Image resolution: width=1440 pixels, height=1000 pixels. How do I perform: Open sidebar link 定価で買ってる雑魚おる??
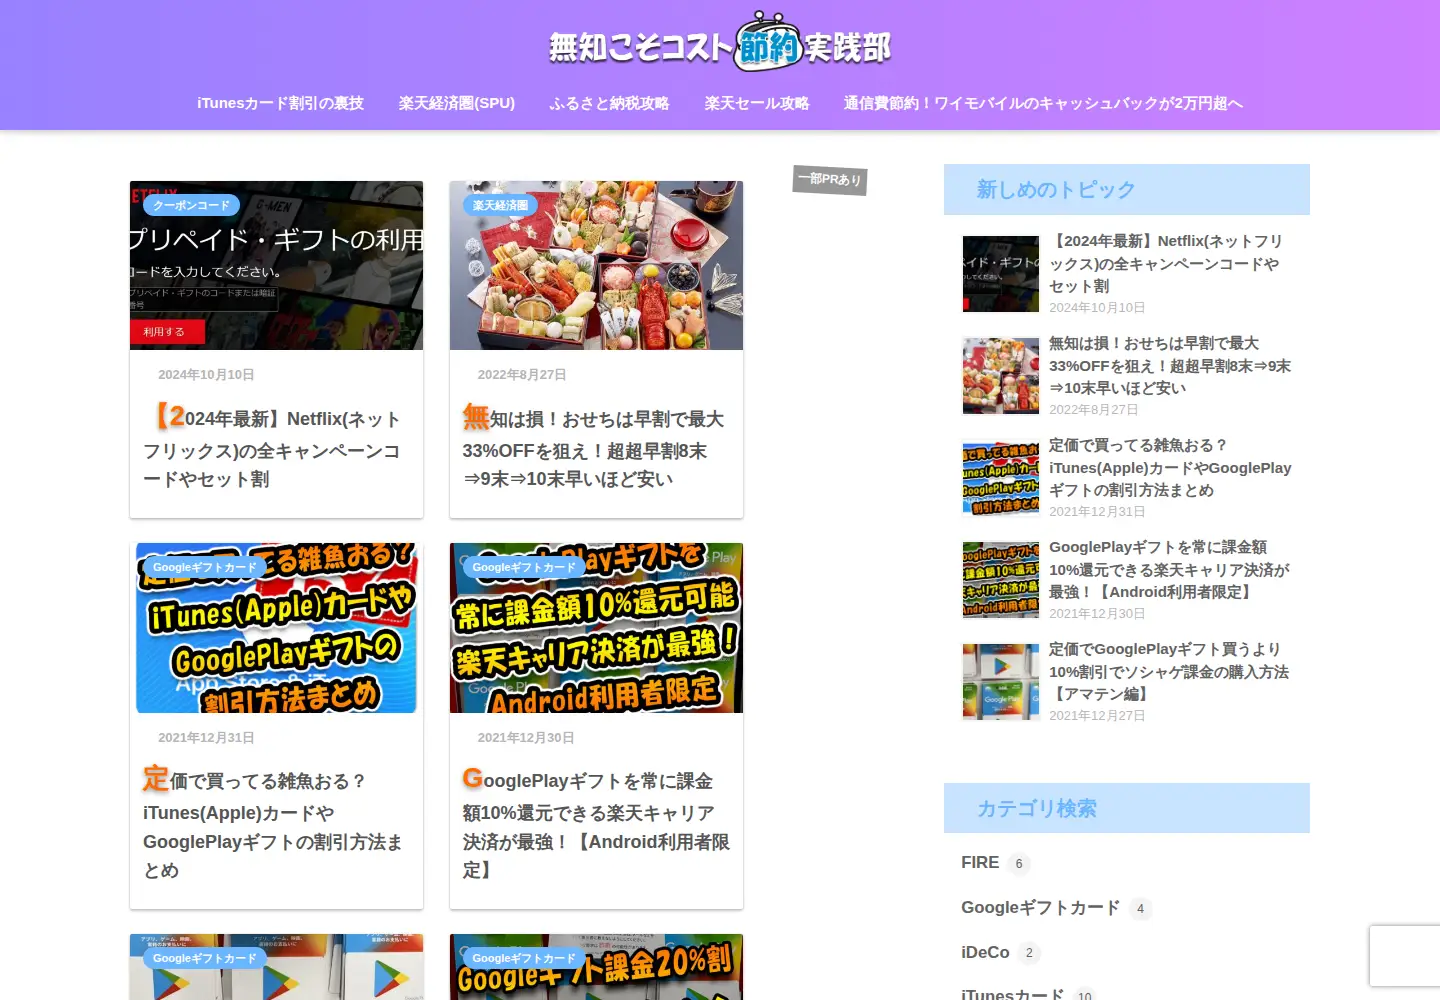pos(1170,467)
